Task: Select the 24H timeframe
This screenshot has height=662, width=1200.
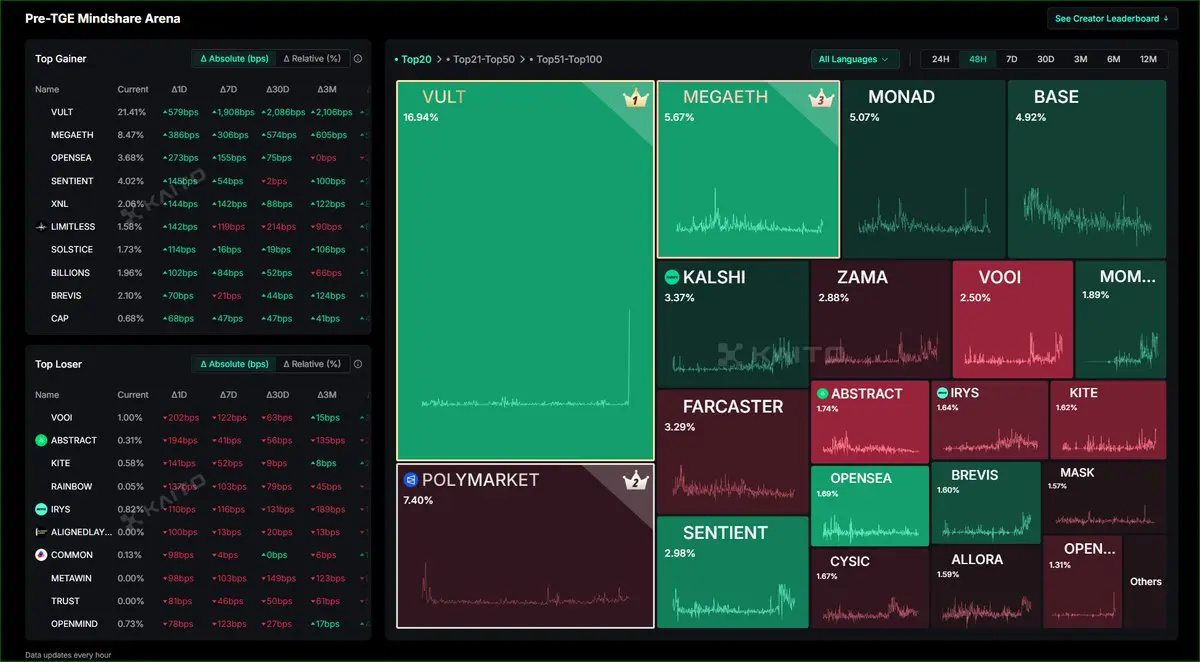Action: click(x=941, y=59)
